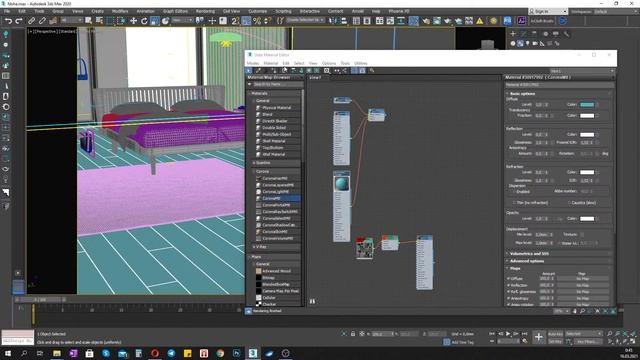Select the Unlink selection tool
Viewport: 640px width, 360px height.
(x=42, y=21)
